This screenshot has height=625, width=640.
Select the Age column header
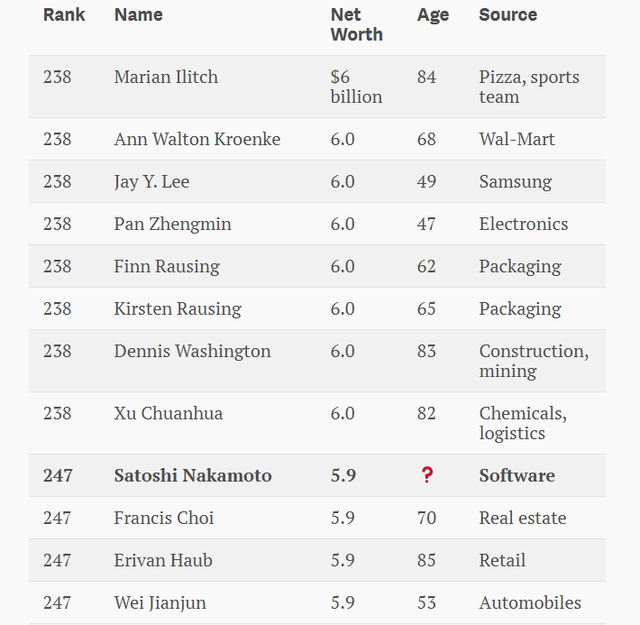[433, 16]
